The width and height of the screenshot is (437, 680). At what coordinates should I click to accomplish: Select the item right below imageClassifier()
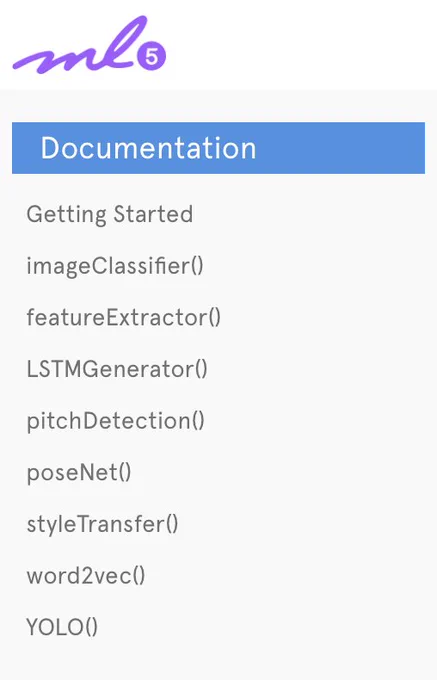124,317
